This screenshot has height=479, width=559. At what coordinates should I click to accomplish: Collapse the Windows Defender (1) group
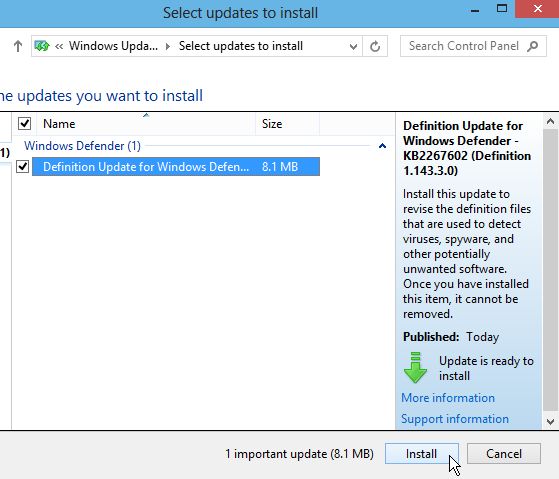pyautogui.click(x=382, y=146)
